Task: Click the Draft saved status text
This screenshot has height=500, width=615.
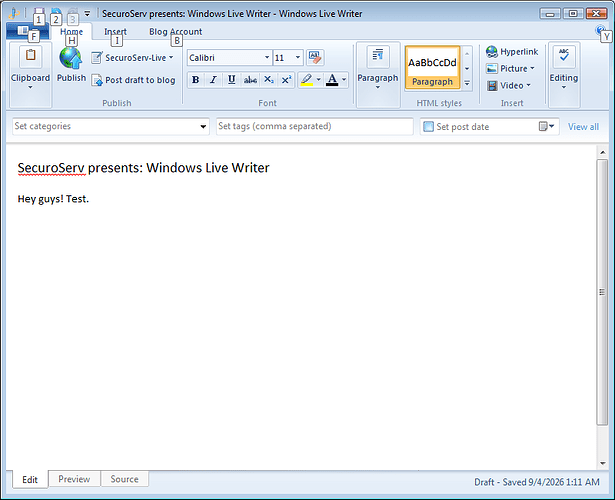Action: point(537,482)
